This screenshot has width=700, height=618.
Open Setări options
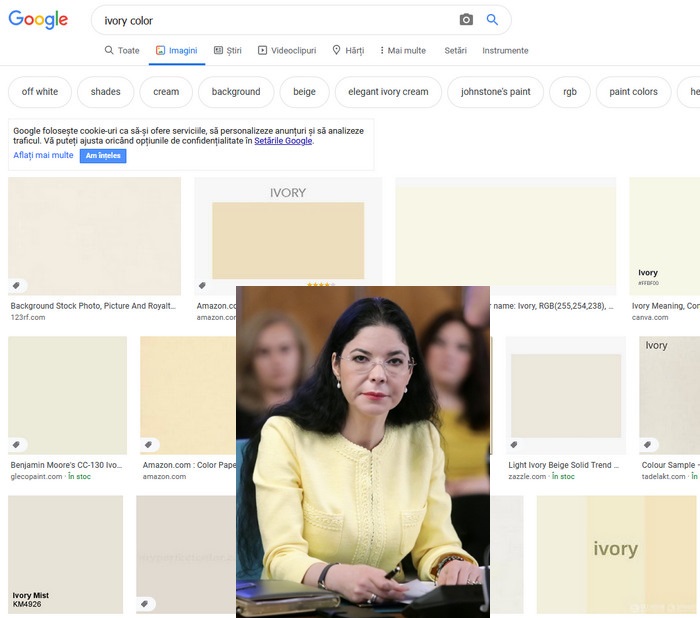coord(455,50)
